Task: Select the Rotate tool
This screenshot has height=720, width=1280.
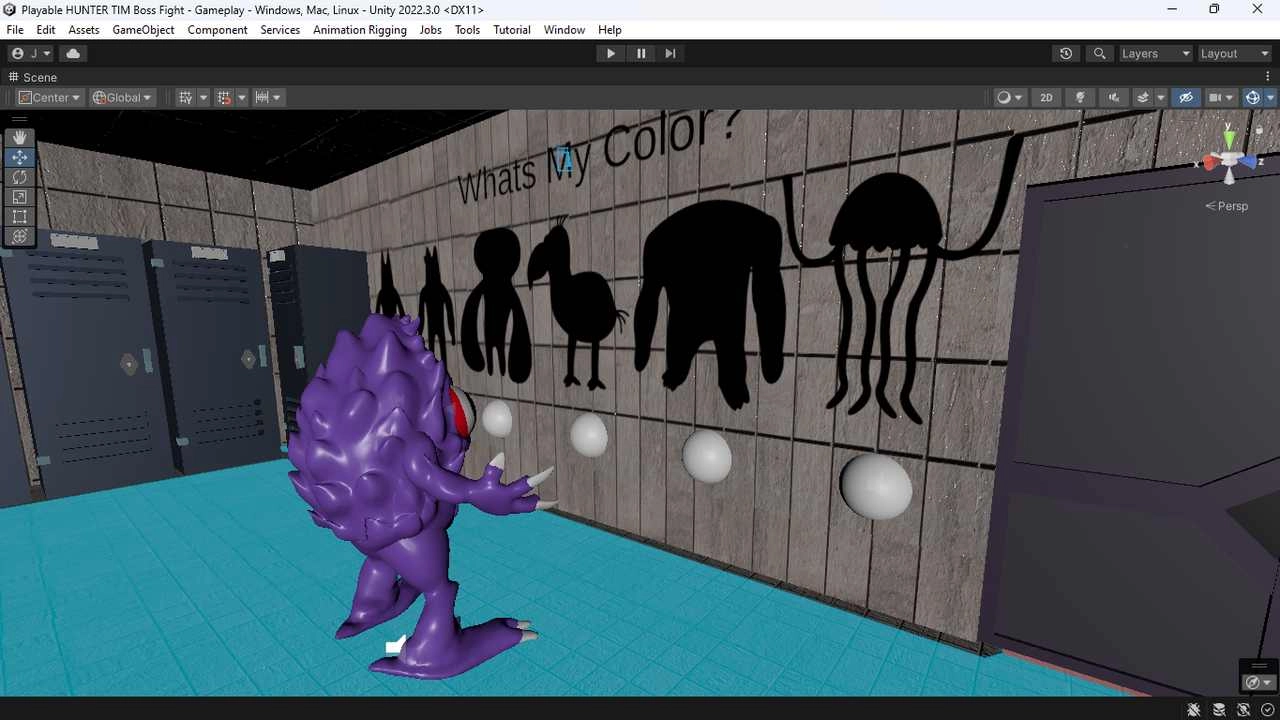Action: pos(19,177)
